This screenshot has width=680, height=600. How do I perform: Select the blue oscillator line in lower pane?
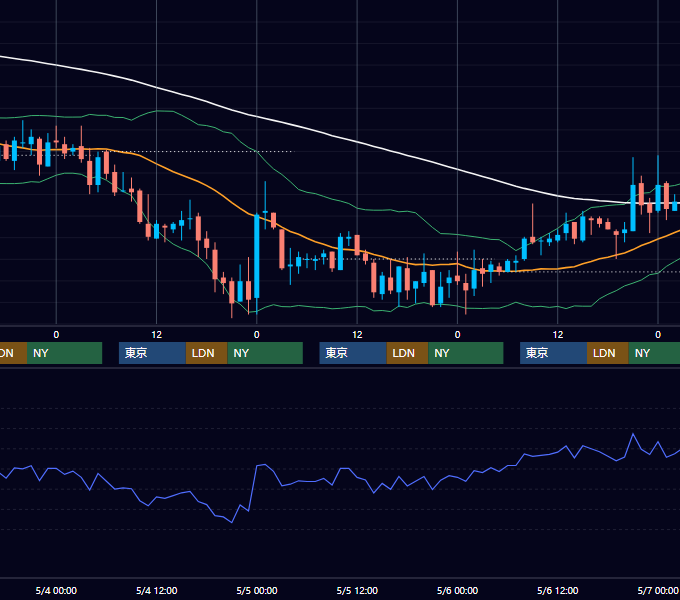340,470
